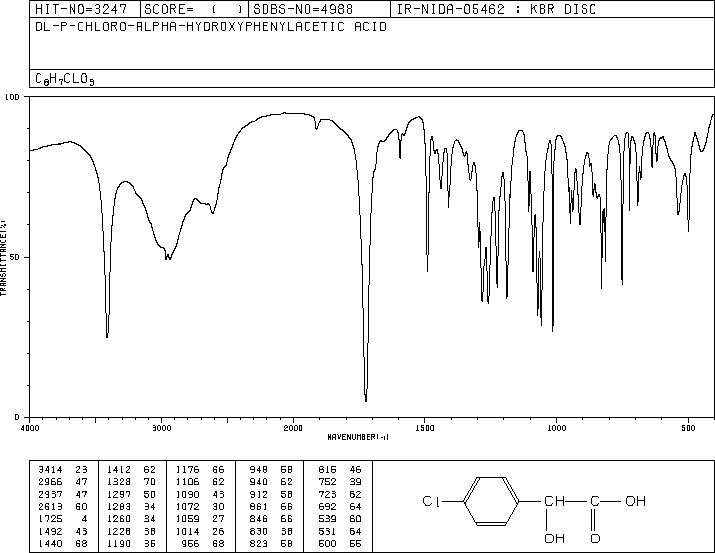Click the benzene ring in the structure drawing
Screen dimensions: 715x553
coord(491,501)
